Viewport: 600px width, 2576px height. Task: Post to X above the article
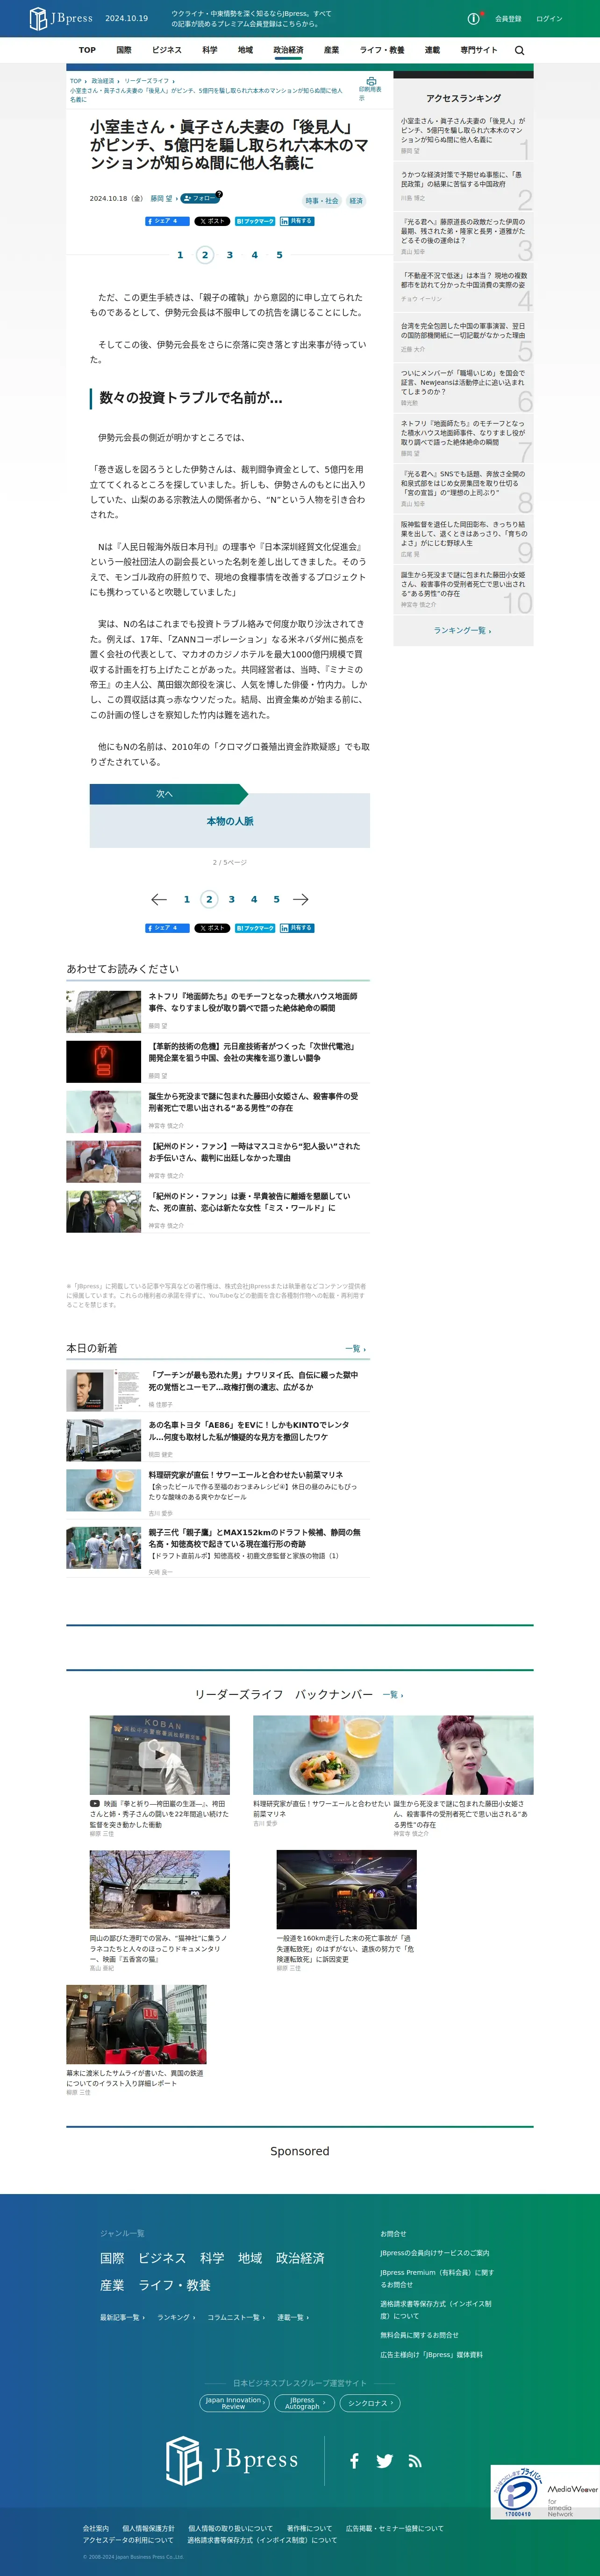(212, 221)
